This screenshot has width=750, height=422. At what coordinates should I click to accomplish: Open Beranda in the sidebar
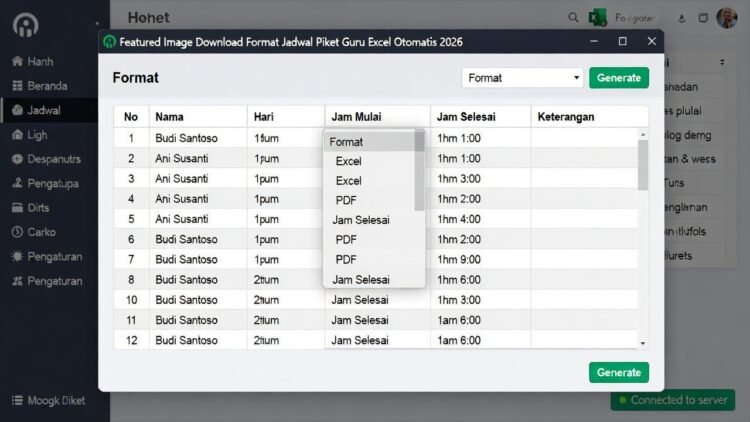(x=47, y=86)
